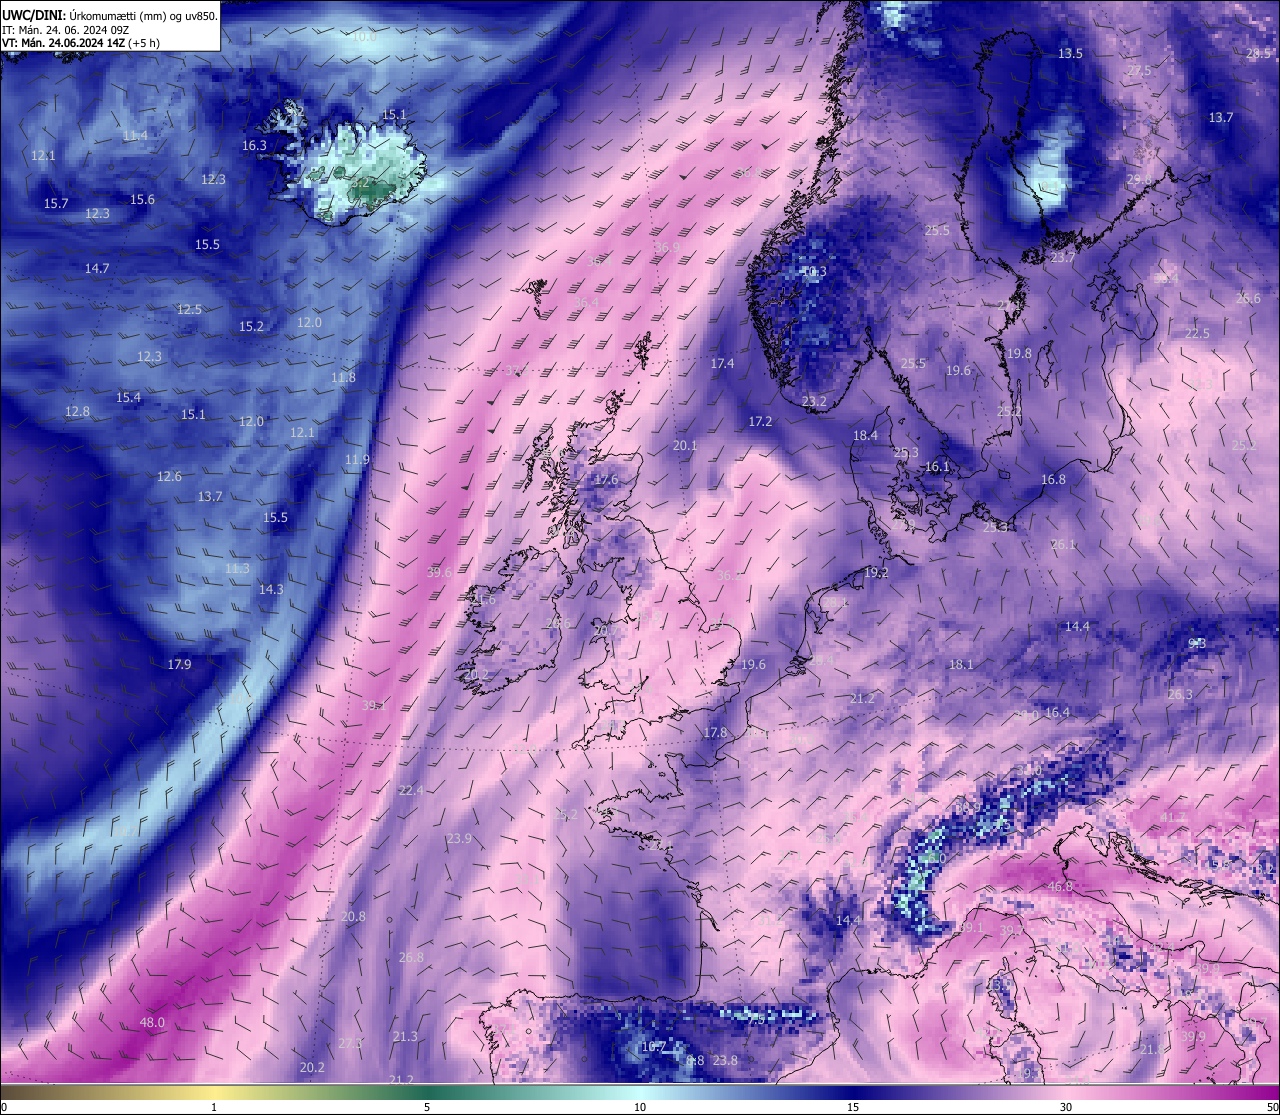
Task: Click the valid time line 'VT: Mán. 24.06.2024 14Z (+5 h)'
Action: coord(81,43)
